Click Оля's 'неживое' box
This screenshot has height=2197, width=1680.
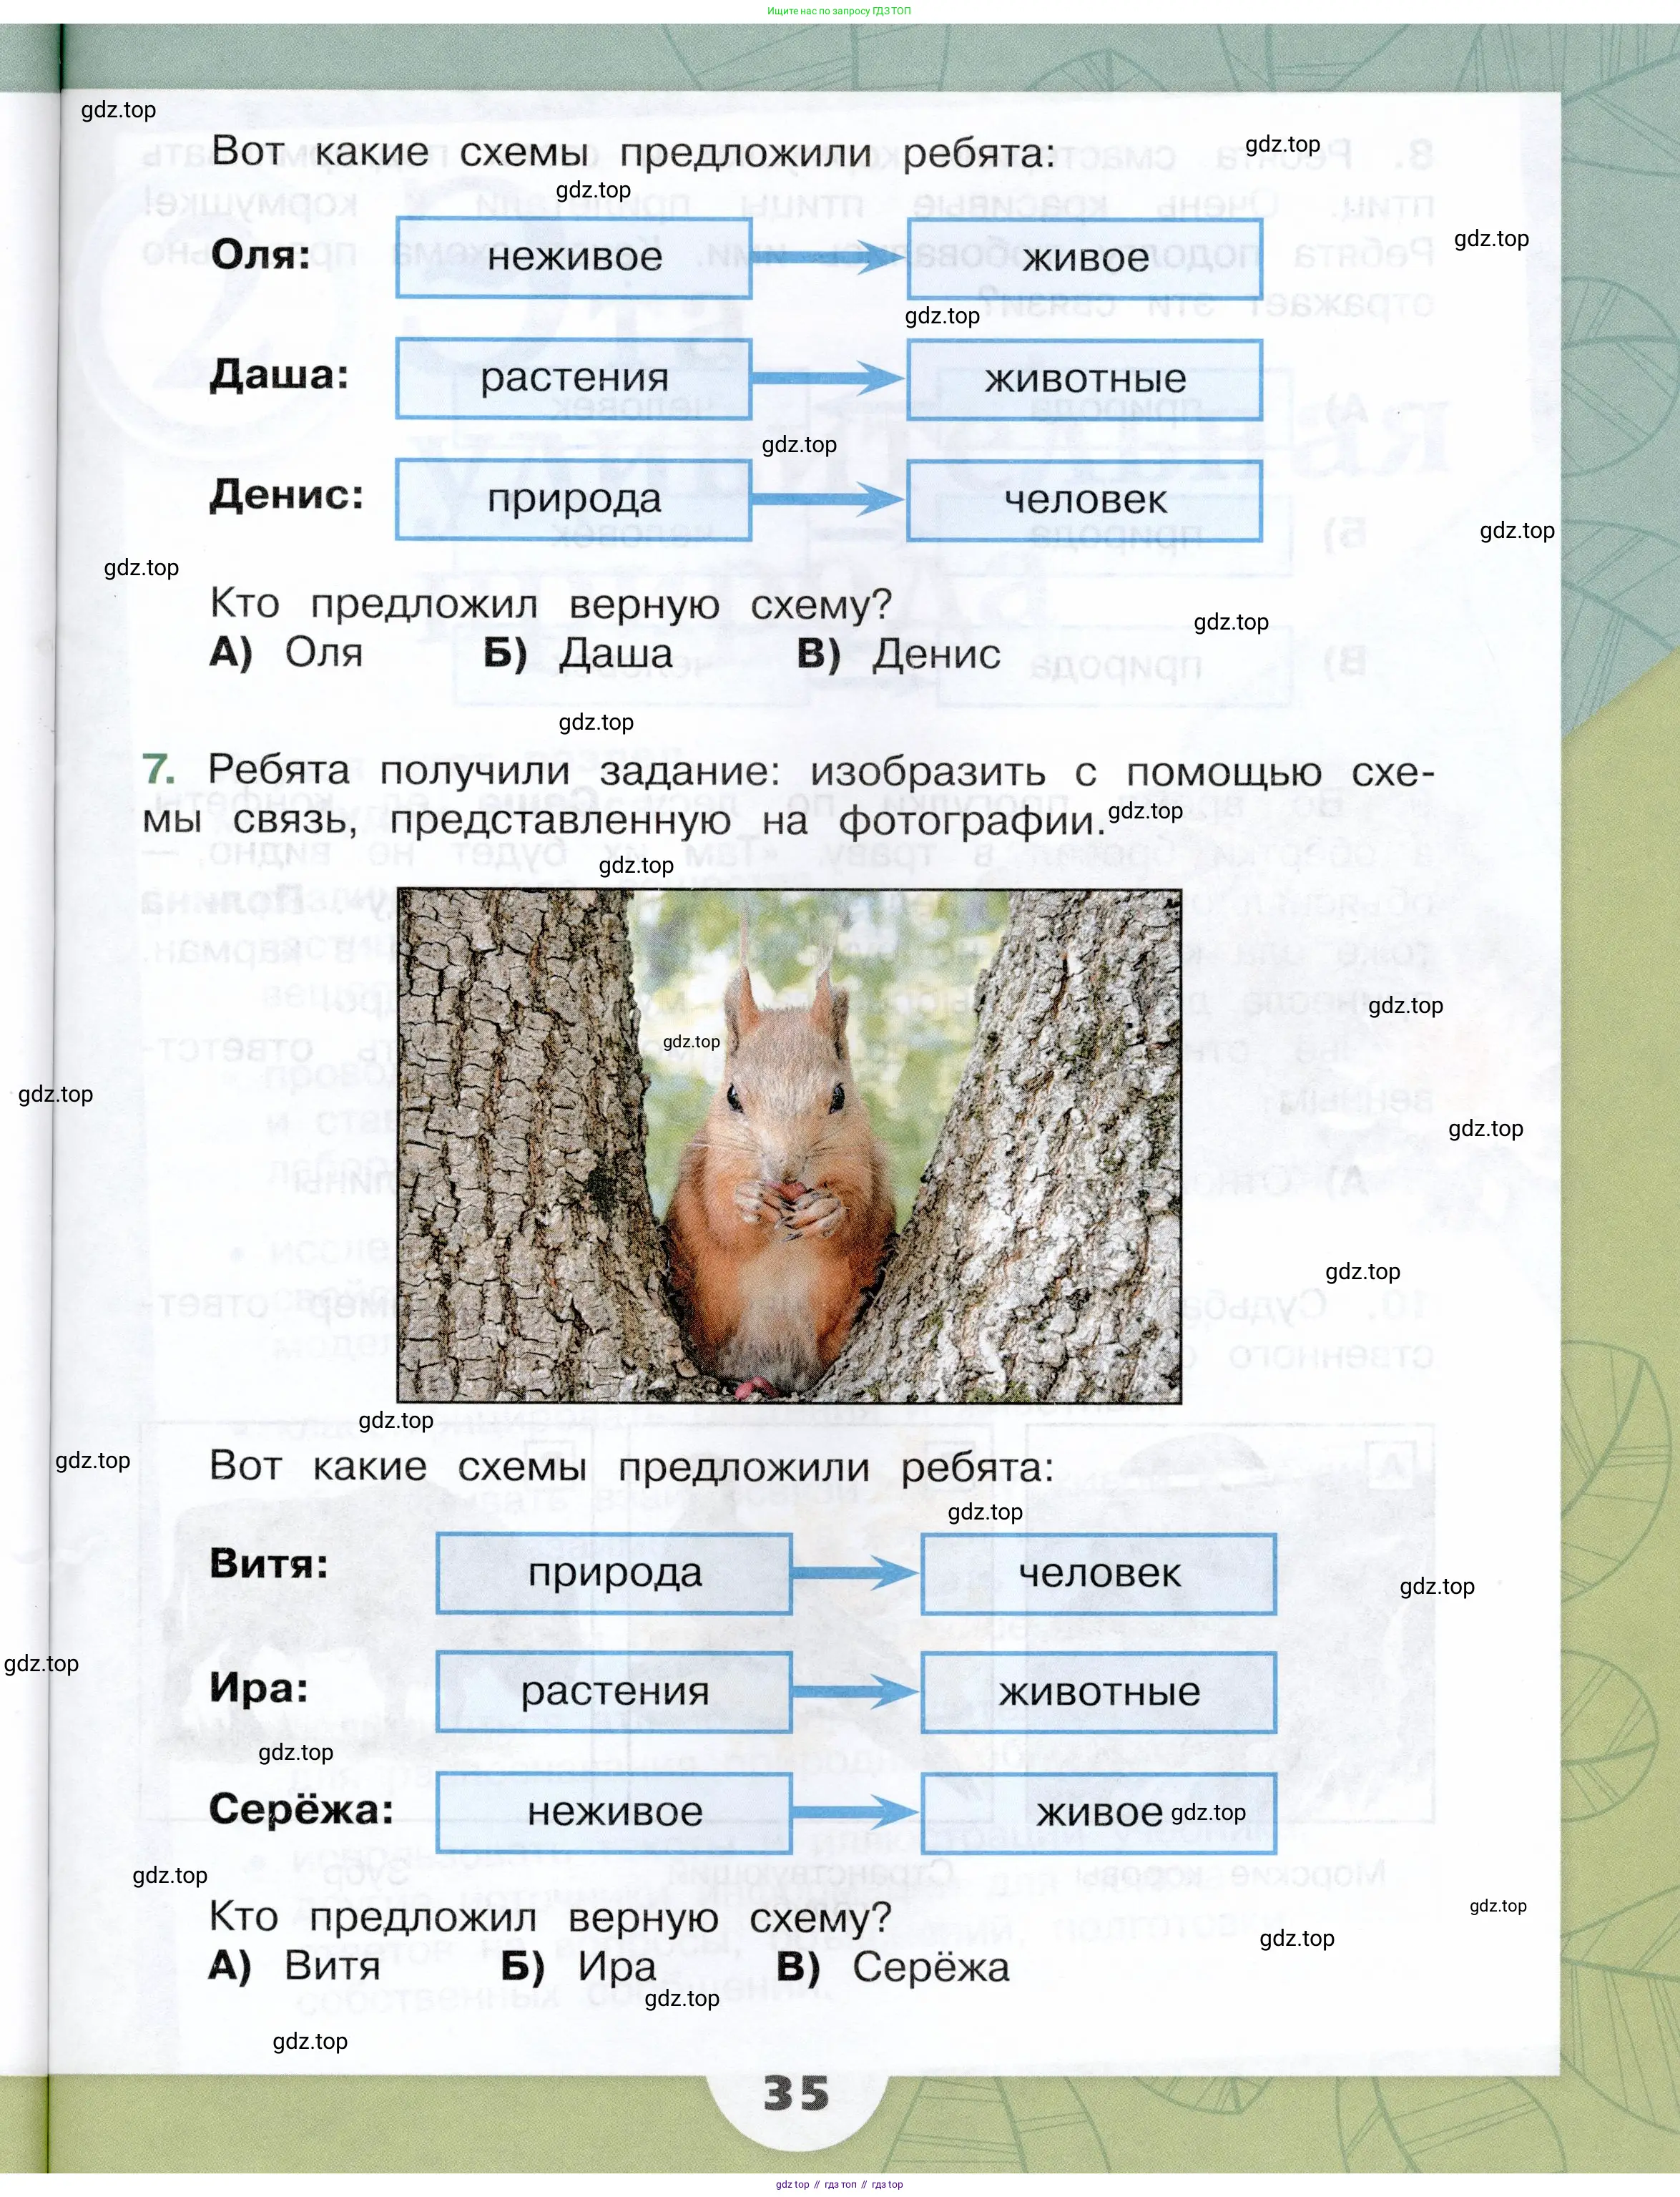click(x=573, y=257)
